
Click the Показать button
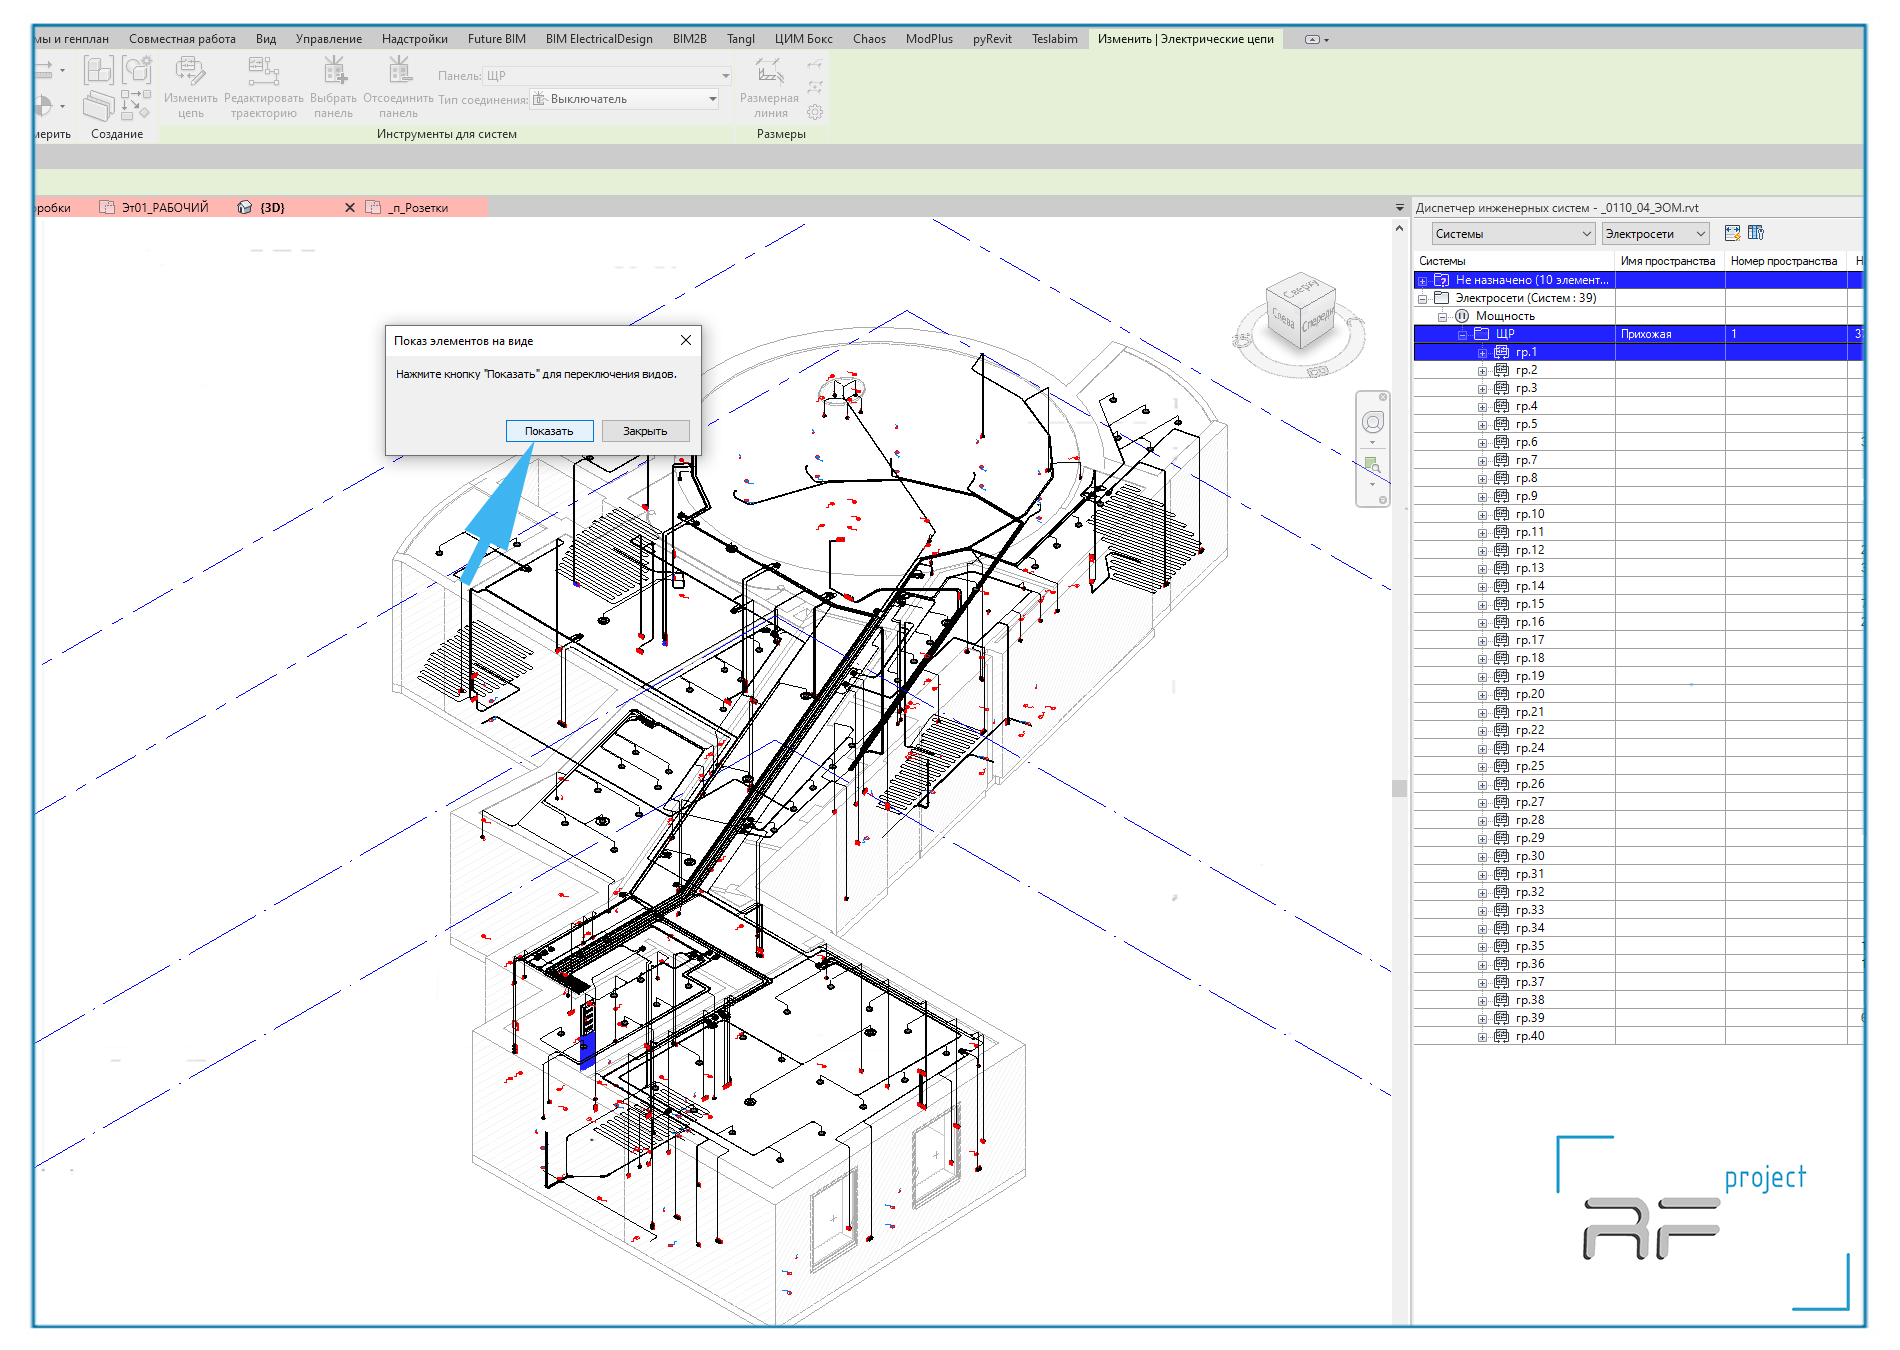pos(549,431)
